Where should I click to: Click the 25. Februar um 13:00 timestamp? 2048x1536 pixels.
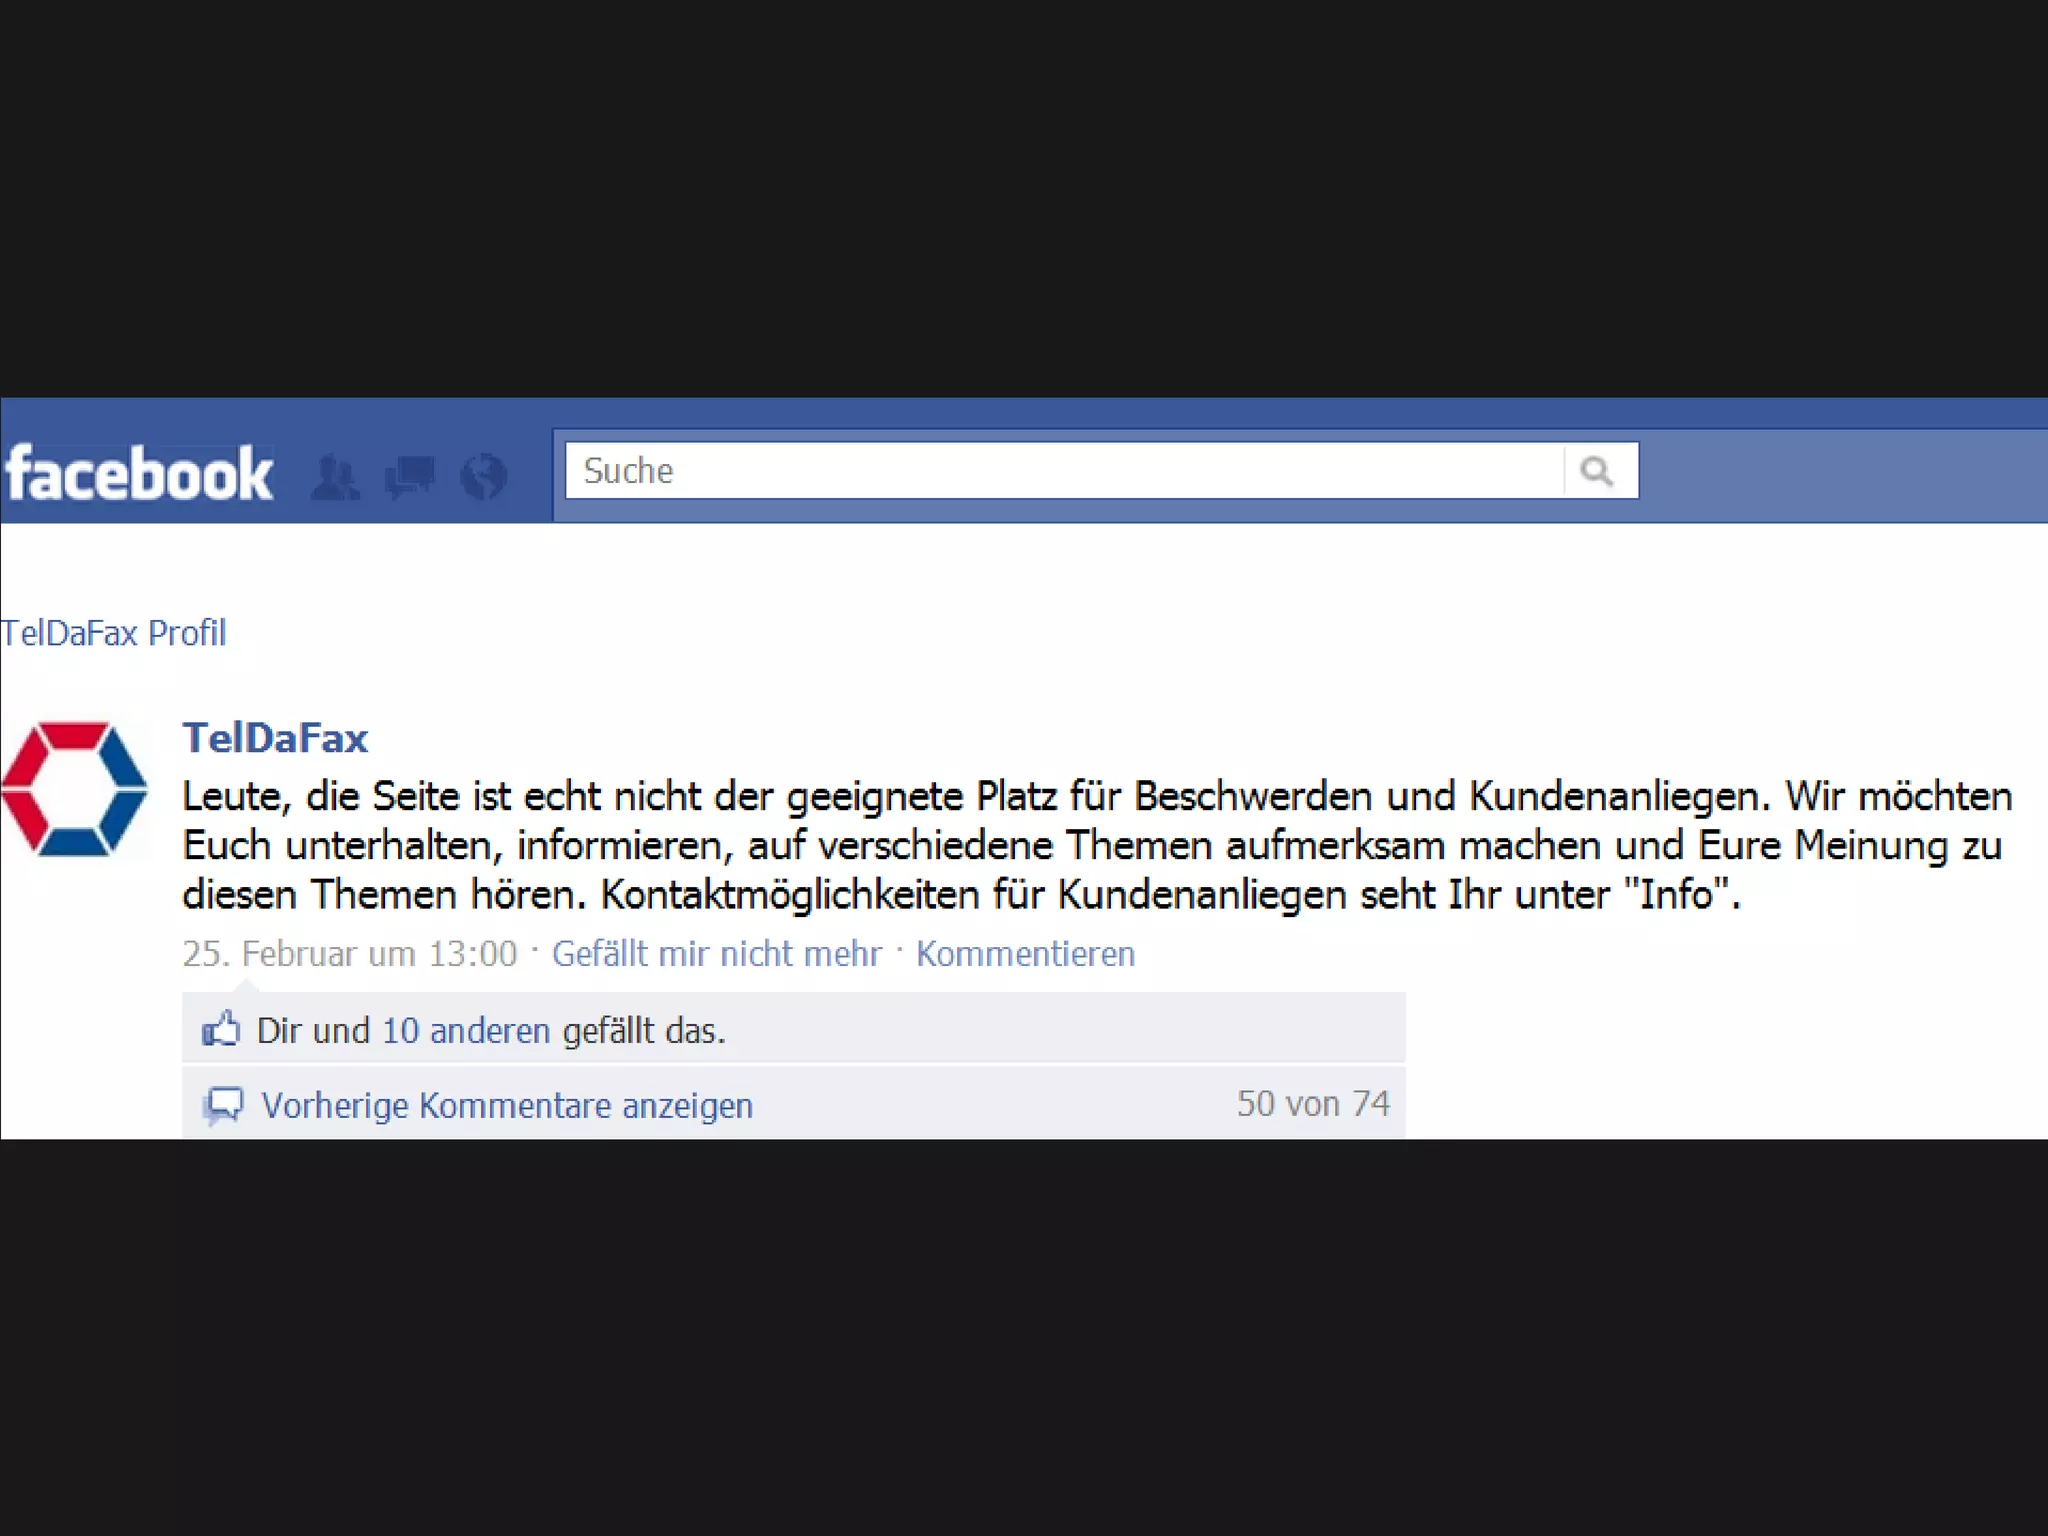(x=350, y=954)
